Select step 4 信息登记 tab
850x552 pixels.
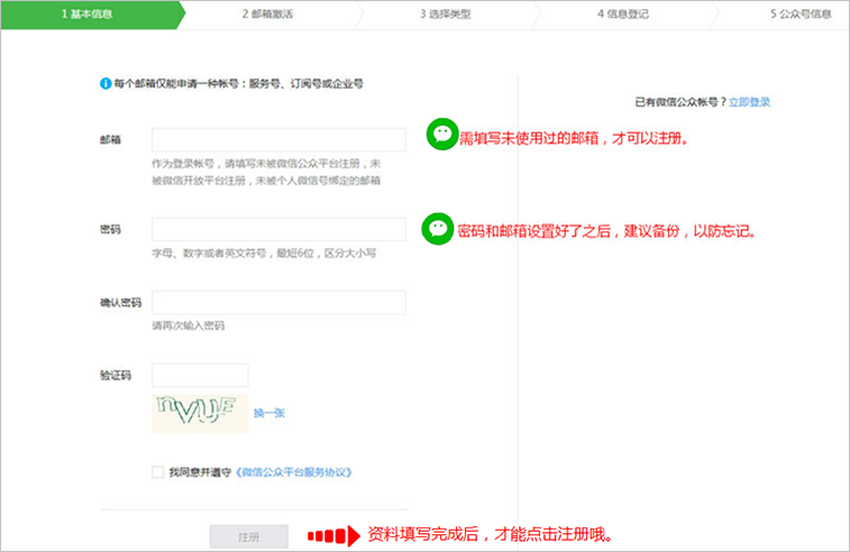(623, 15)
